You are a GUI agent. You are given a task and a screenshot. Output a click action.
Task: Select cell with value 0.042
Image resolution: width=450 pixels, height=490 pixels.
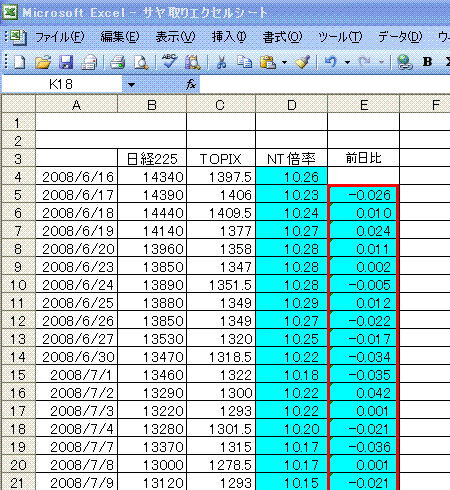(364, 392)
